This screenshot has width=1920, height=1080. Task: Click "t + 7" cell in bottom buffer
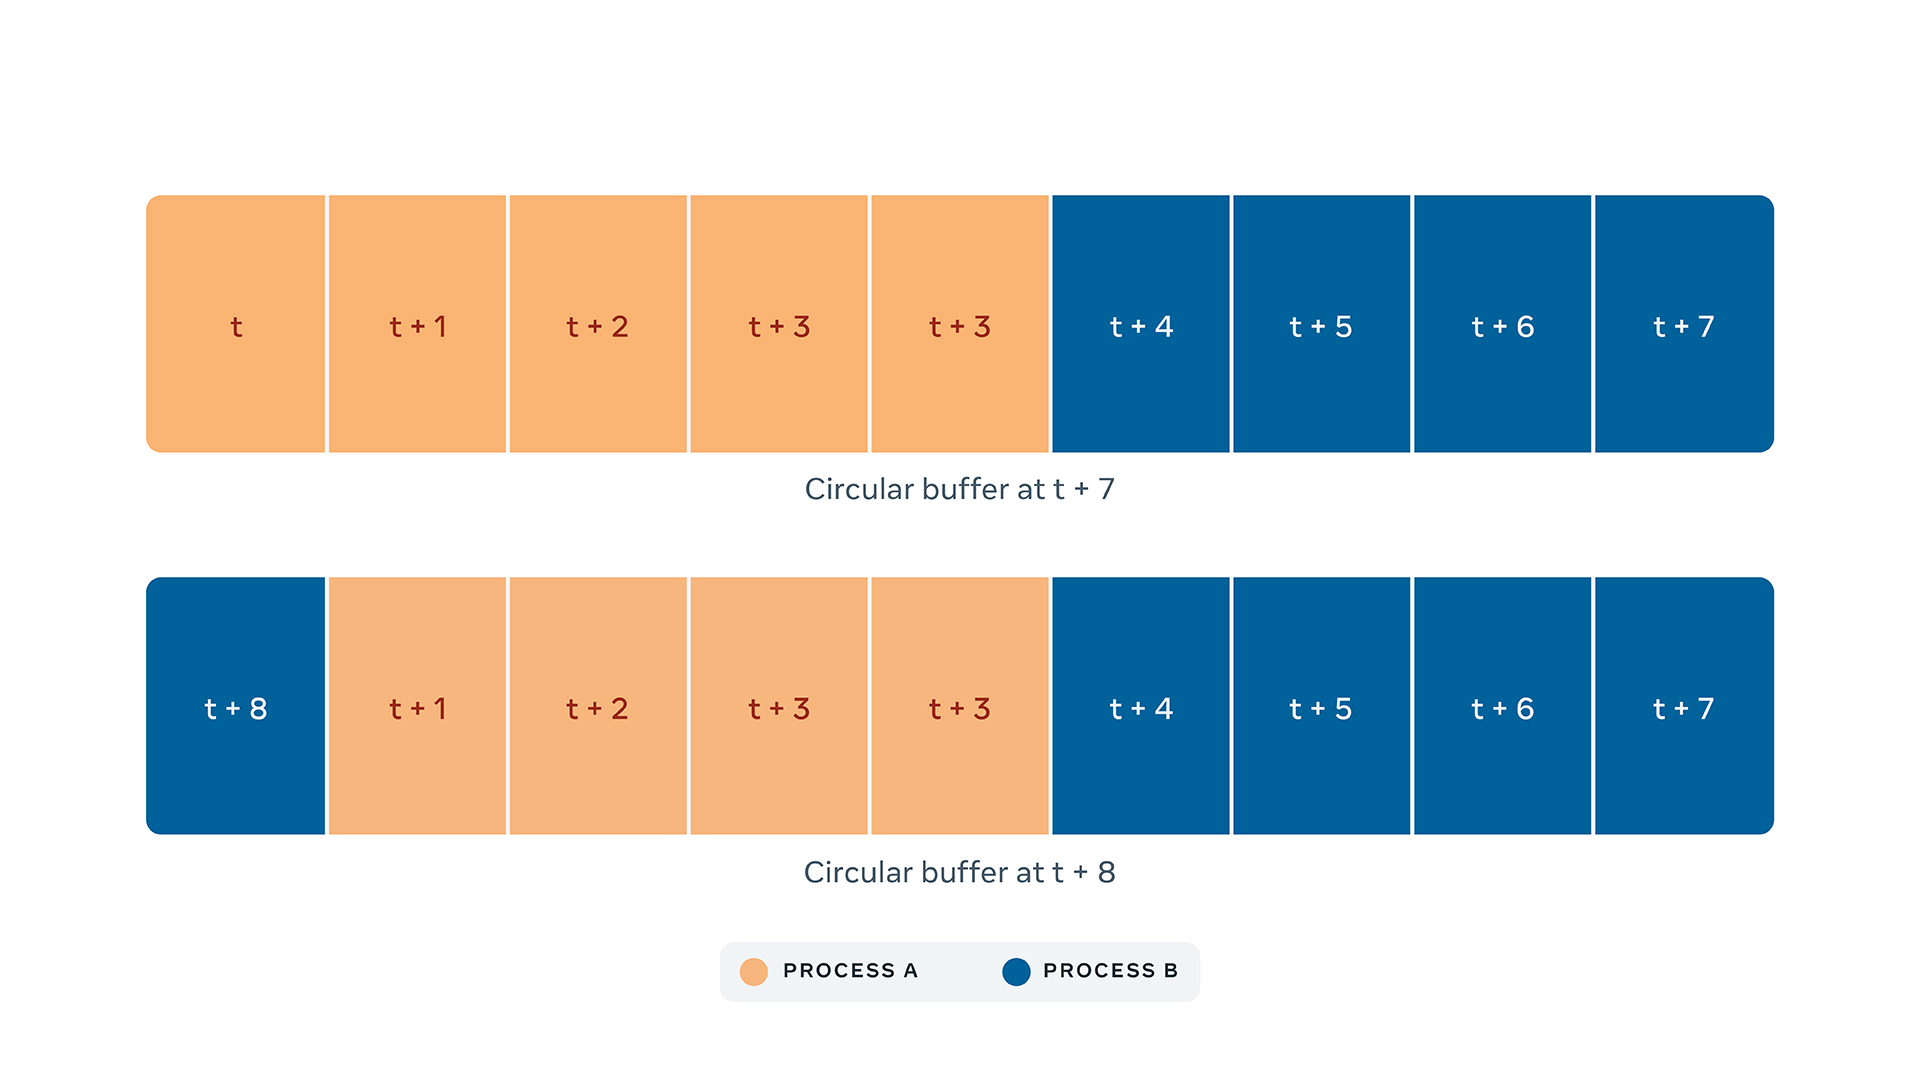[x=1684, y=706]
